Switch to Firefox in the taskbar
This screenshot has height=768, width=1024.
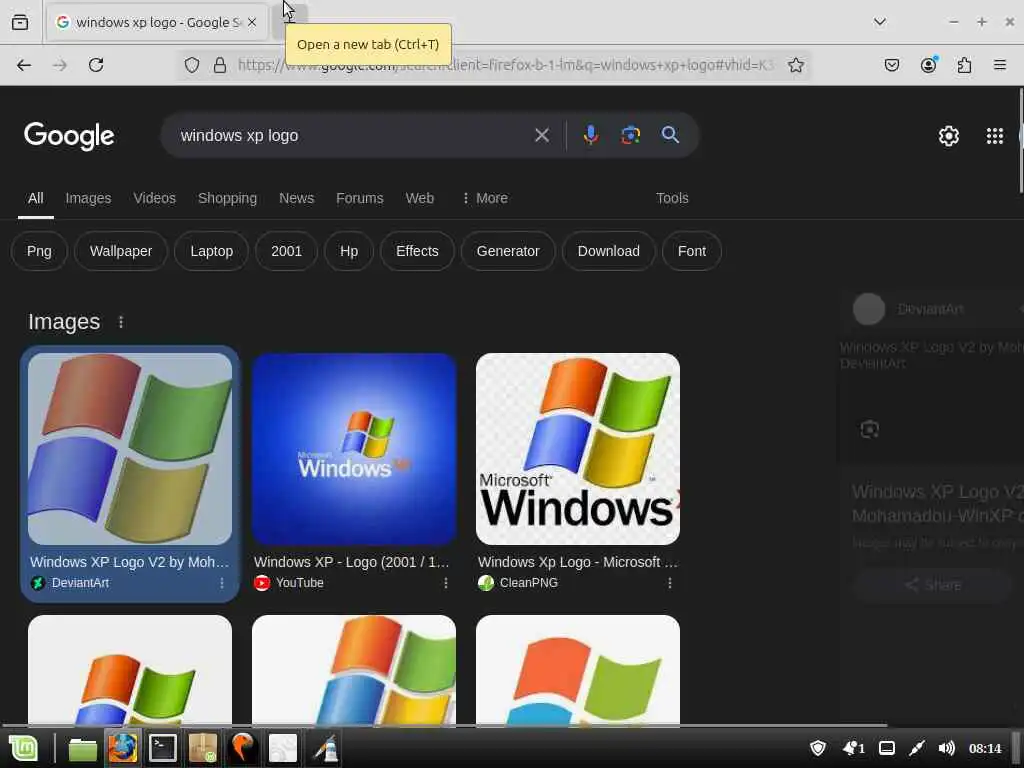click(123, 748)
